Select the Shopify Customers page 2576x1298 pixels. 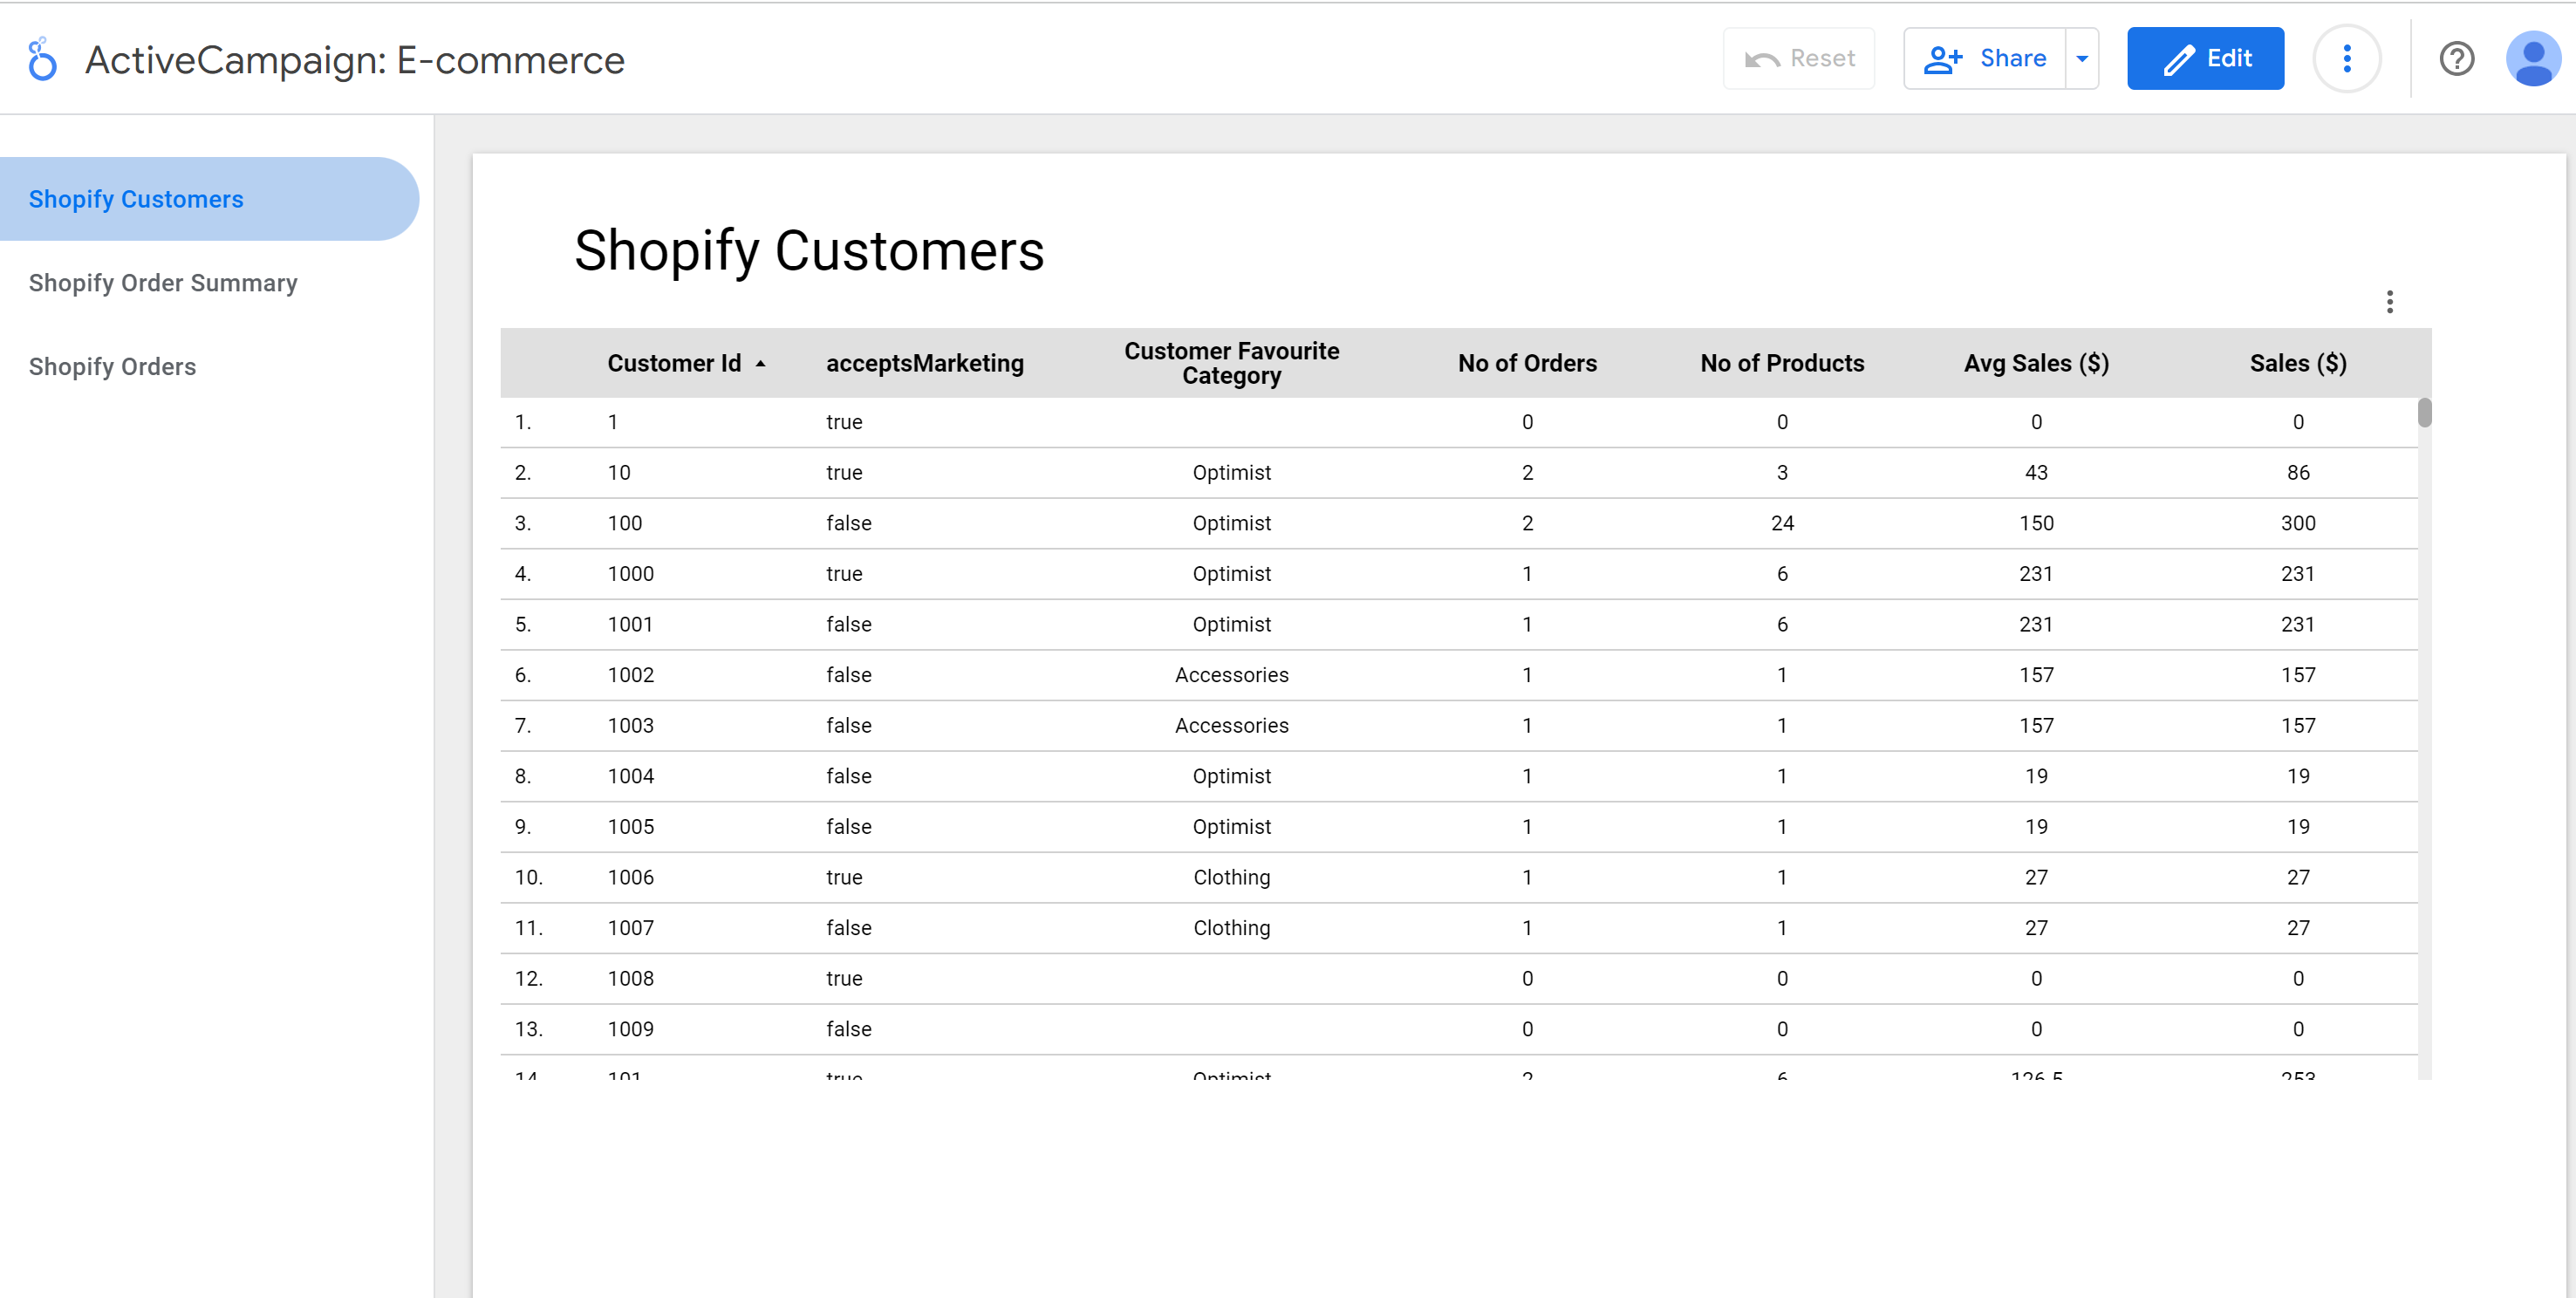209,199
